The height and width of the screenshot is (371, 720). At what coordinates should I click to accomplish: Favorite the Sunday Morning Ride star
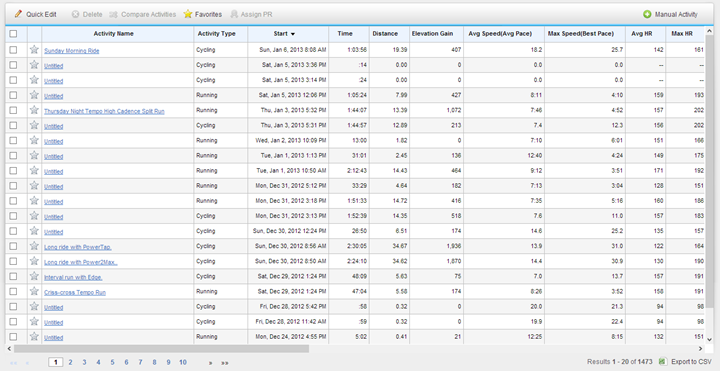(34, 50)
